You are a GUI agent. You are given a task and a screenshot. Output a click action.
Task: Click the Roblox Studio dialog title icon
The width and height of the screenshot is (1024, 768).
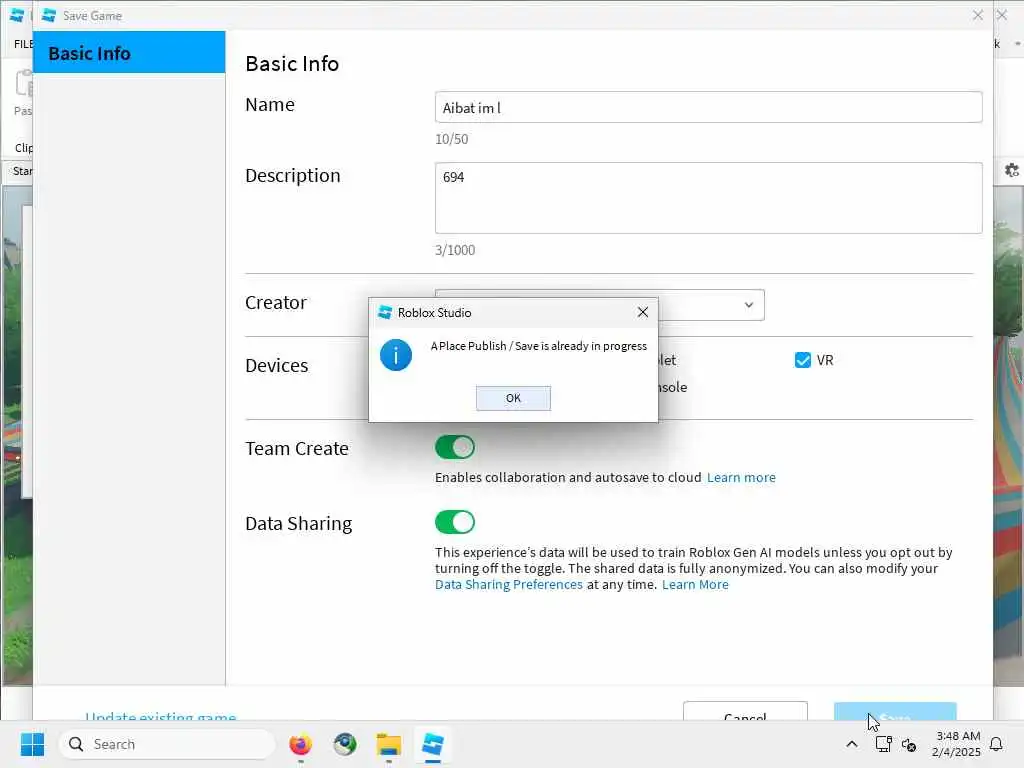pos(385,312)
